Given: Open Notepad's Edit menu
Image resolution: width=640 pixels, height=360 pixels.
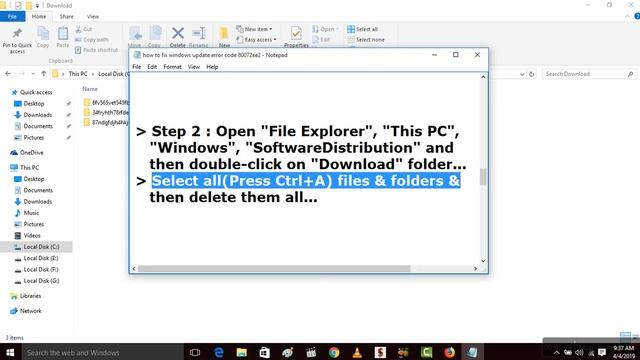Looking at the screenshot, I should point(152,67).
